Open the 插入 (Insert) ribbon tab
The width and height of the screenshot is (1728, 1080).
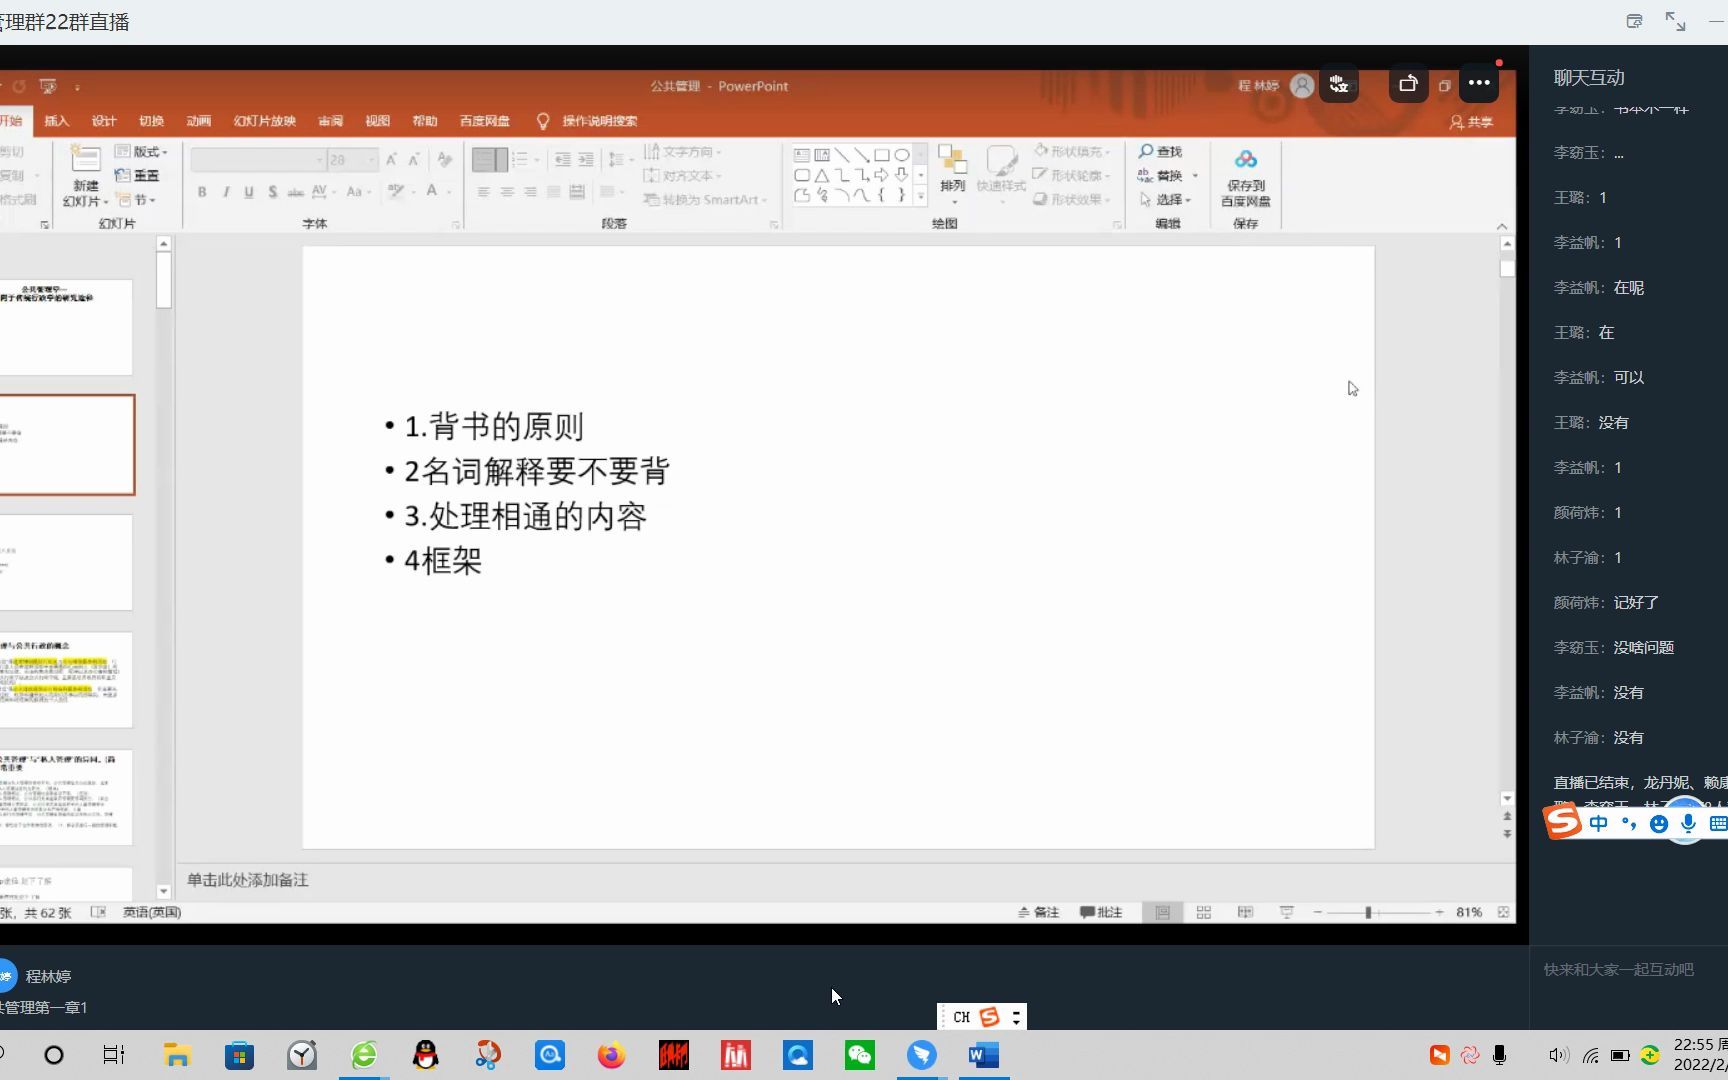point(57,121)
